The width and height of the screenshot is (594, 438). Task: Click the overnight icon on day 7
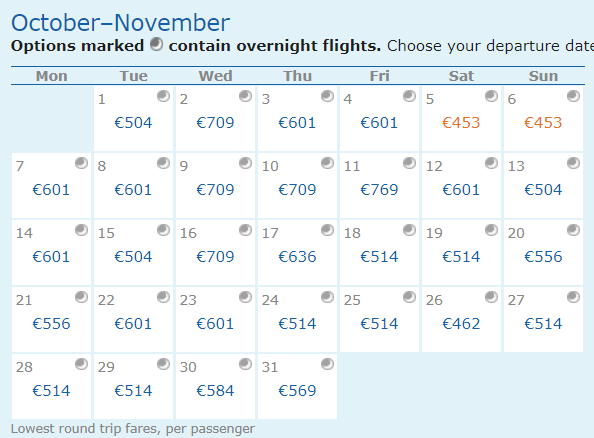pos(81,163)
